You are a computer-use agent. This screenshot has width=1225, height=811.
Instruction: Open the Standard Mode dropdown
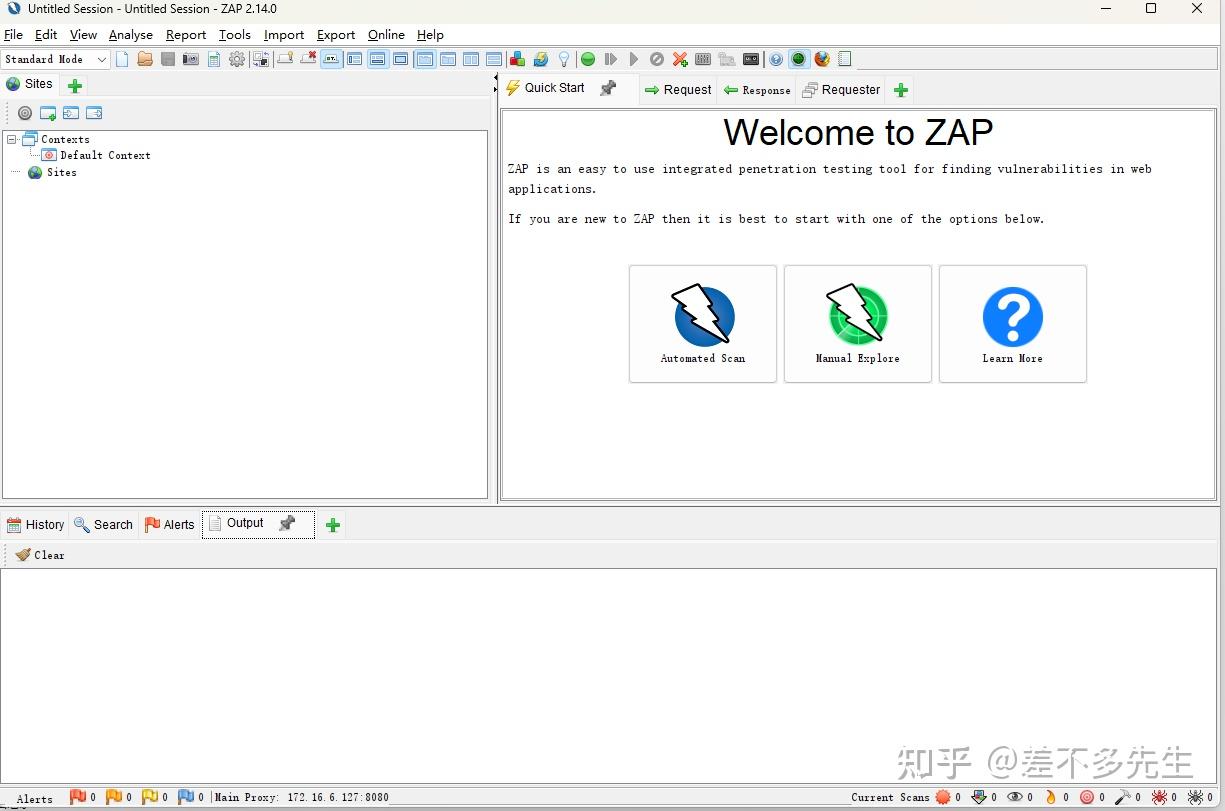55,59
